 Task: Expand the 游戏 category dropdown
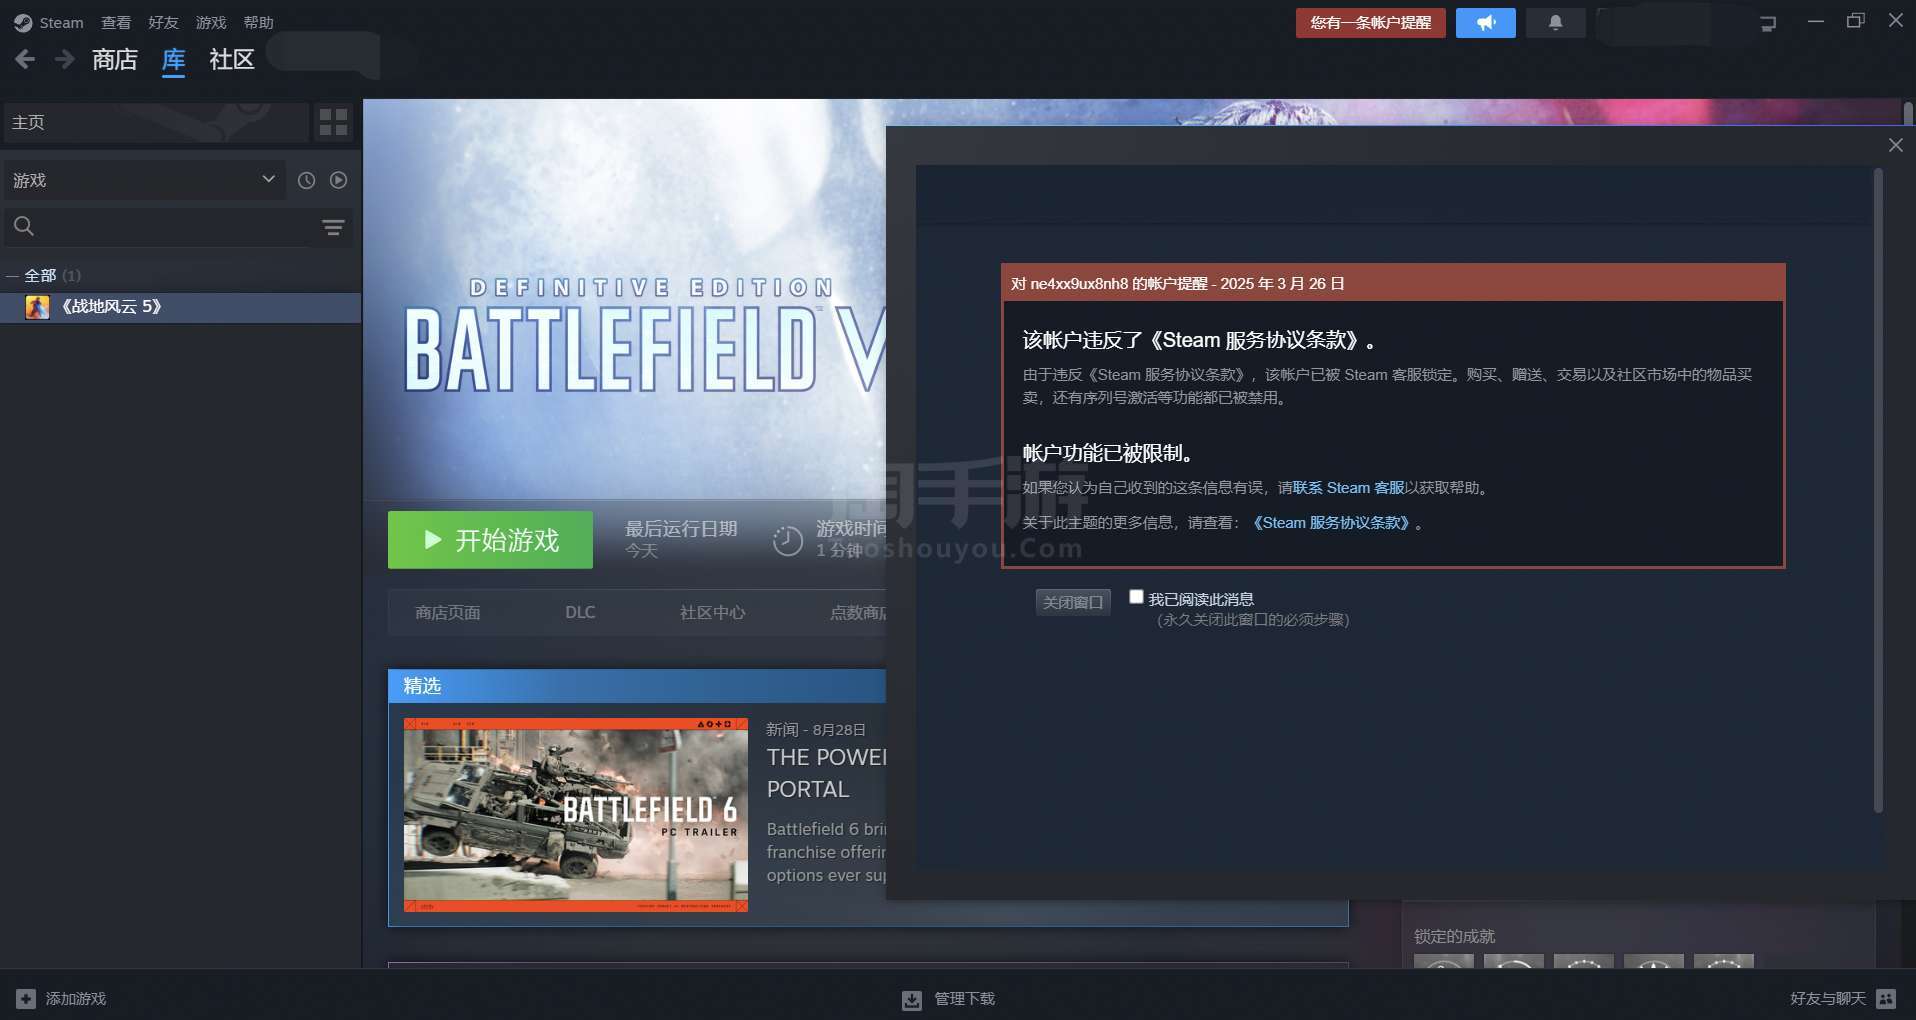pos(268,179)
